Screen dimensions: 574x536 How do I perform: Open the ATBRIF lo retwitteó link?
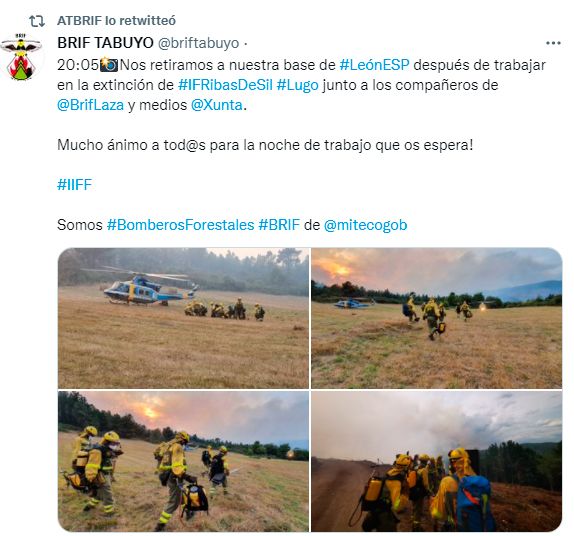[116, 21]
